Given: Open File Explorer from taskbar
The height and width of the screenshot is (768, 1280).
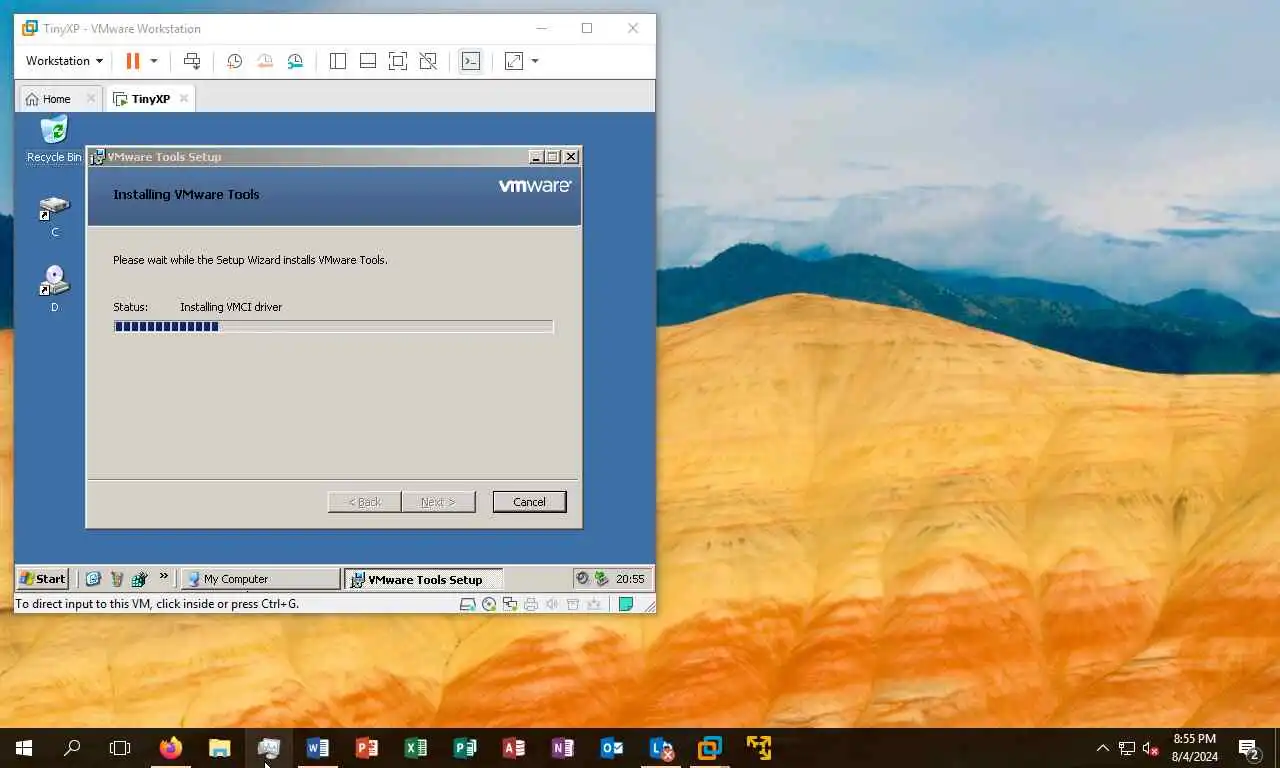Looking at the screenshot, I should point(219,748).
